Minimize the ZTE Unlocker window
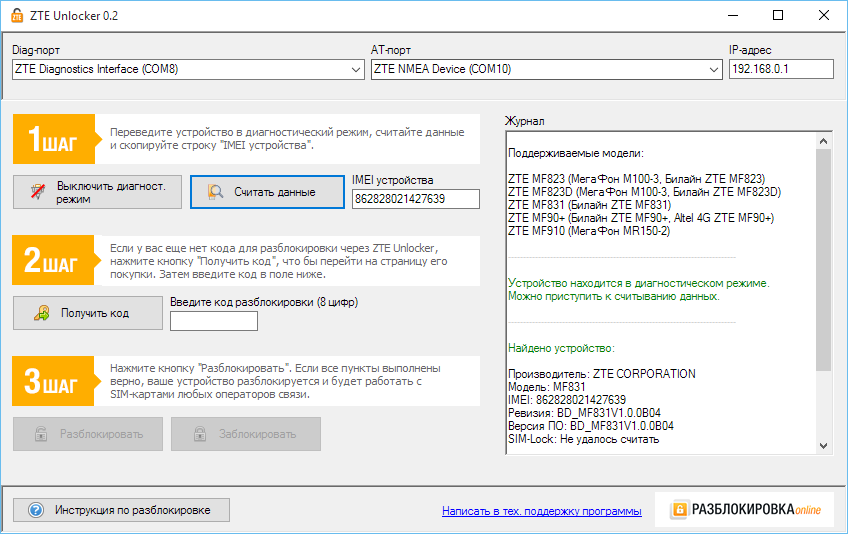Image resolution: width=848 pixels, height=534 pixels. tap(733, 15)
